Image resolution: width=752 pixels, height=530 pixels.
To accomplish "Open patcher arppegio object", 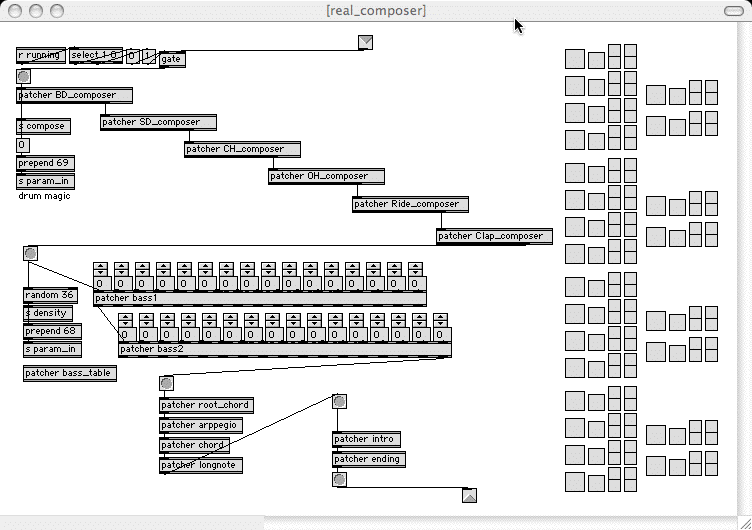I will pyautogui.click(x=201, y=425).
